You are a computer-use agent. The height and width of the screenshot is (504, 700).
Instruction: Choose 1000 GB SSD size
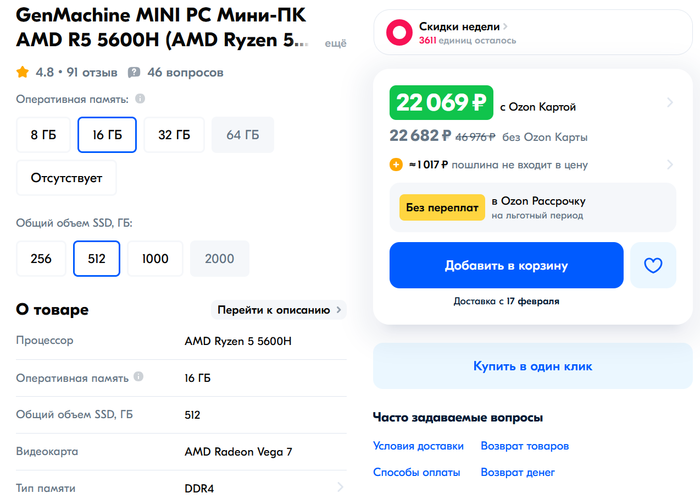[155, 258]
